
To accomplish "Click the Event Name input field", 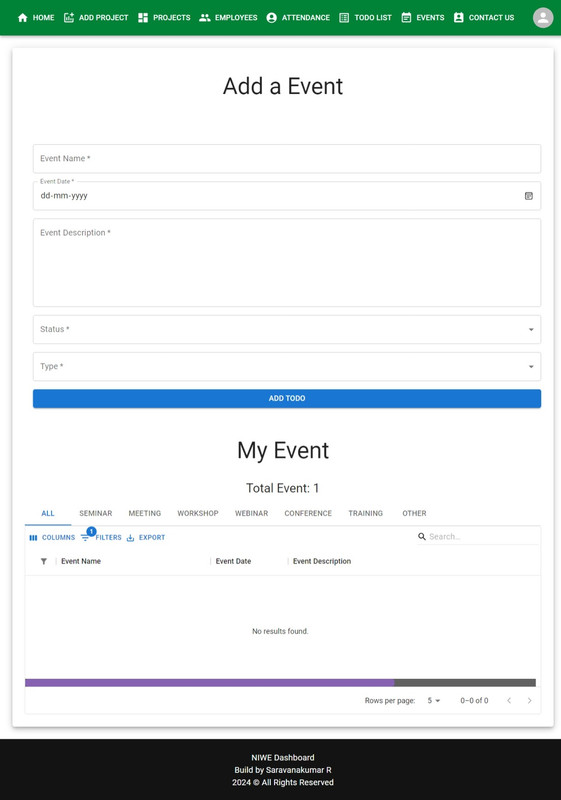I will pos(287,159).
